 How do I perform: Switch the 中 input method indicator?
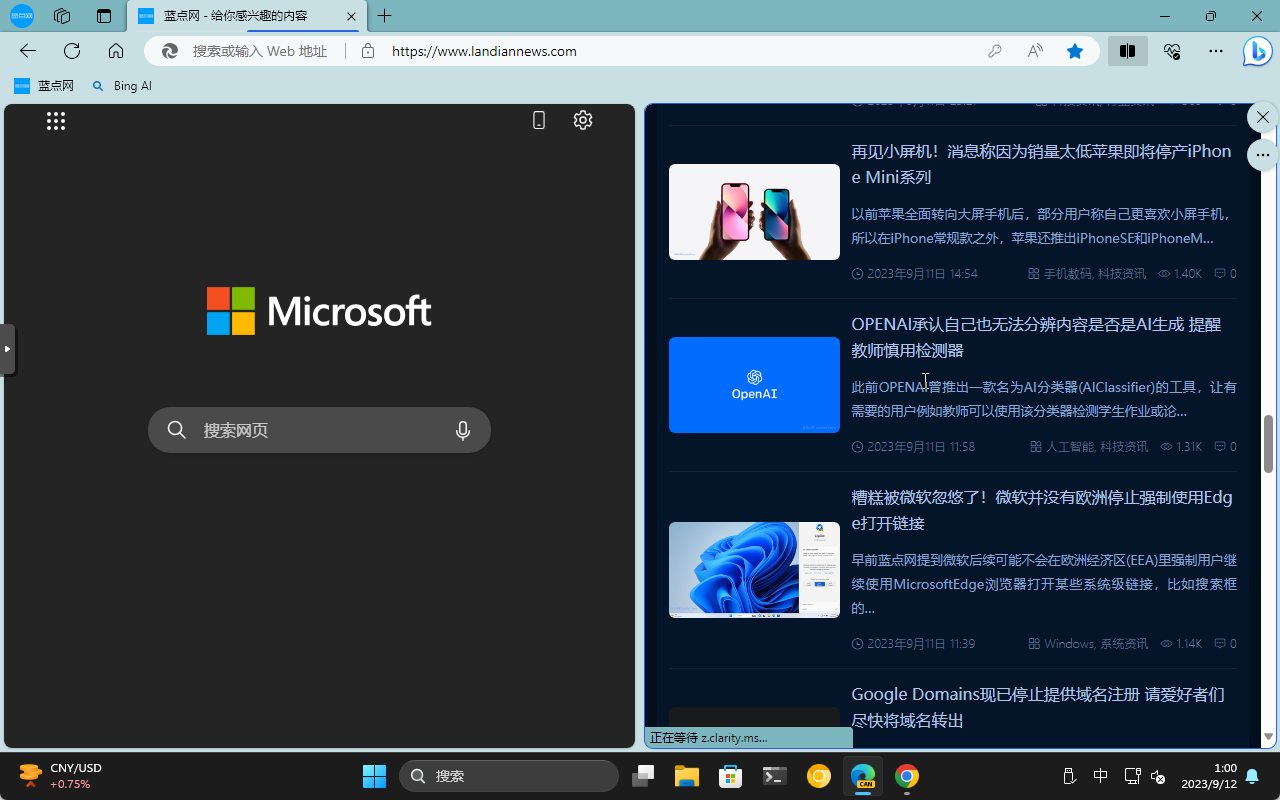point(1100,776)
